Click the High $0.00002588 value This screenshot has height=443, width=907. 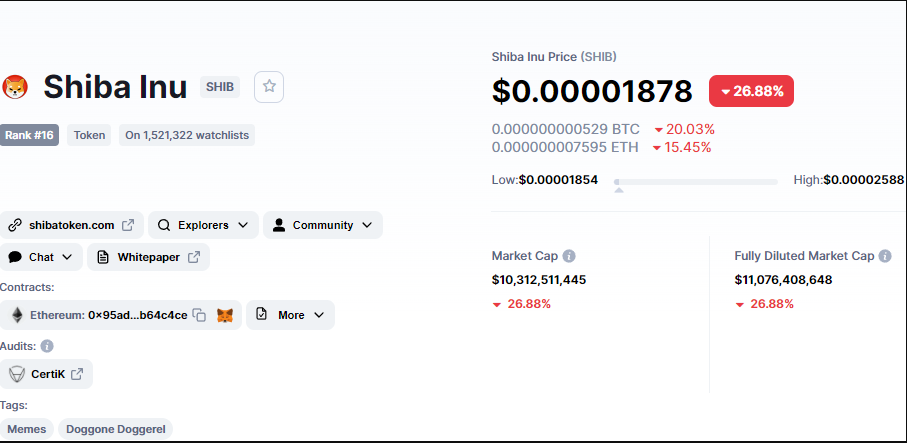tap(864, 180)
